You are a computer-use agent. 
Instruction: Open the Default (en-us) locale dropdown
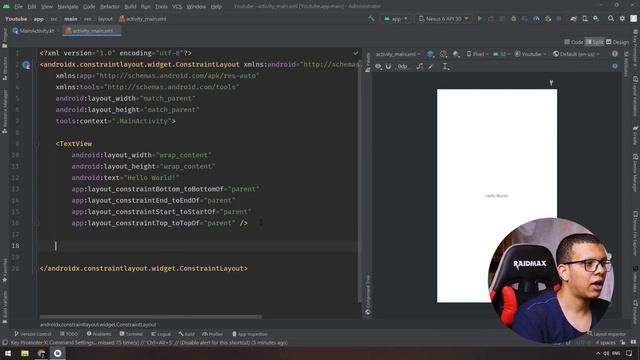(x=576, y=54)
